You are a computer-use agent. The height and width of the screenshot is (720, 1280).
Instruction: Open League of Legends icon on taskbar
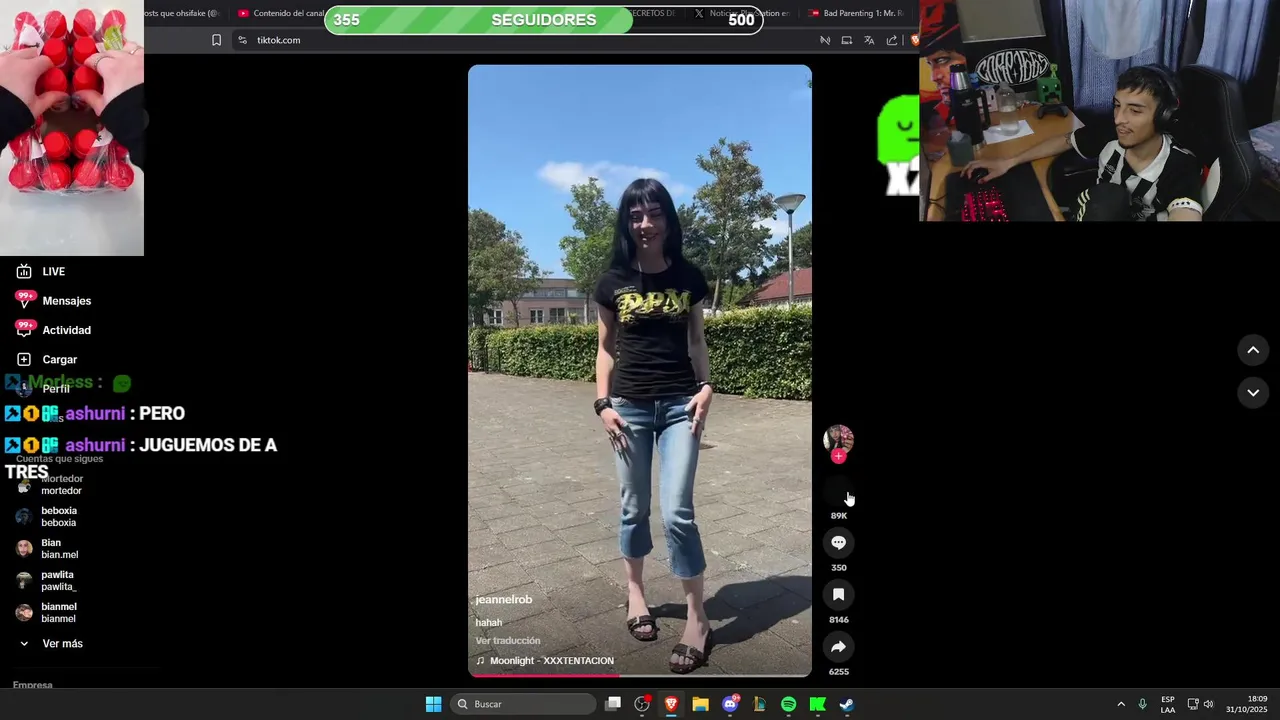click(x=759, y=704)
